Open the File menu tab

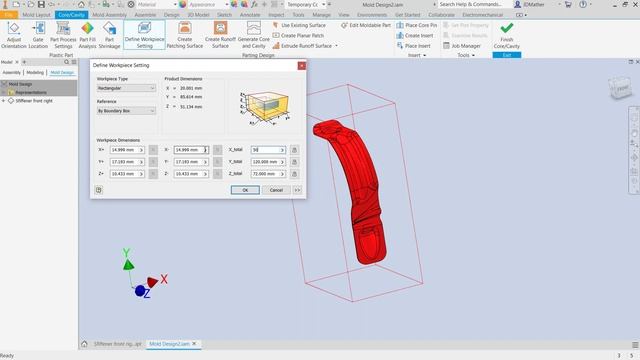click(x=9, y=15)
